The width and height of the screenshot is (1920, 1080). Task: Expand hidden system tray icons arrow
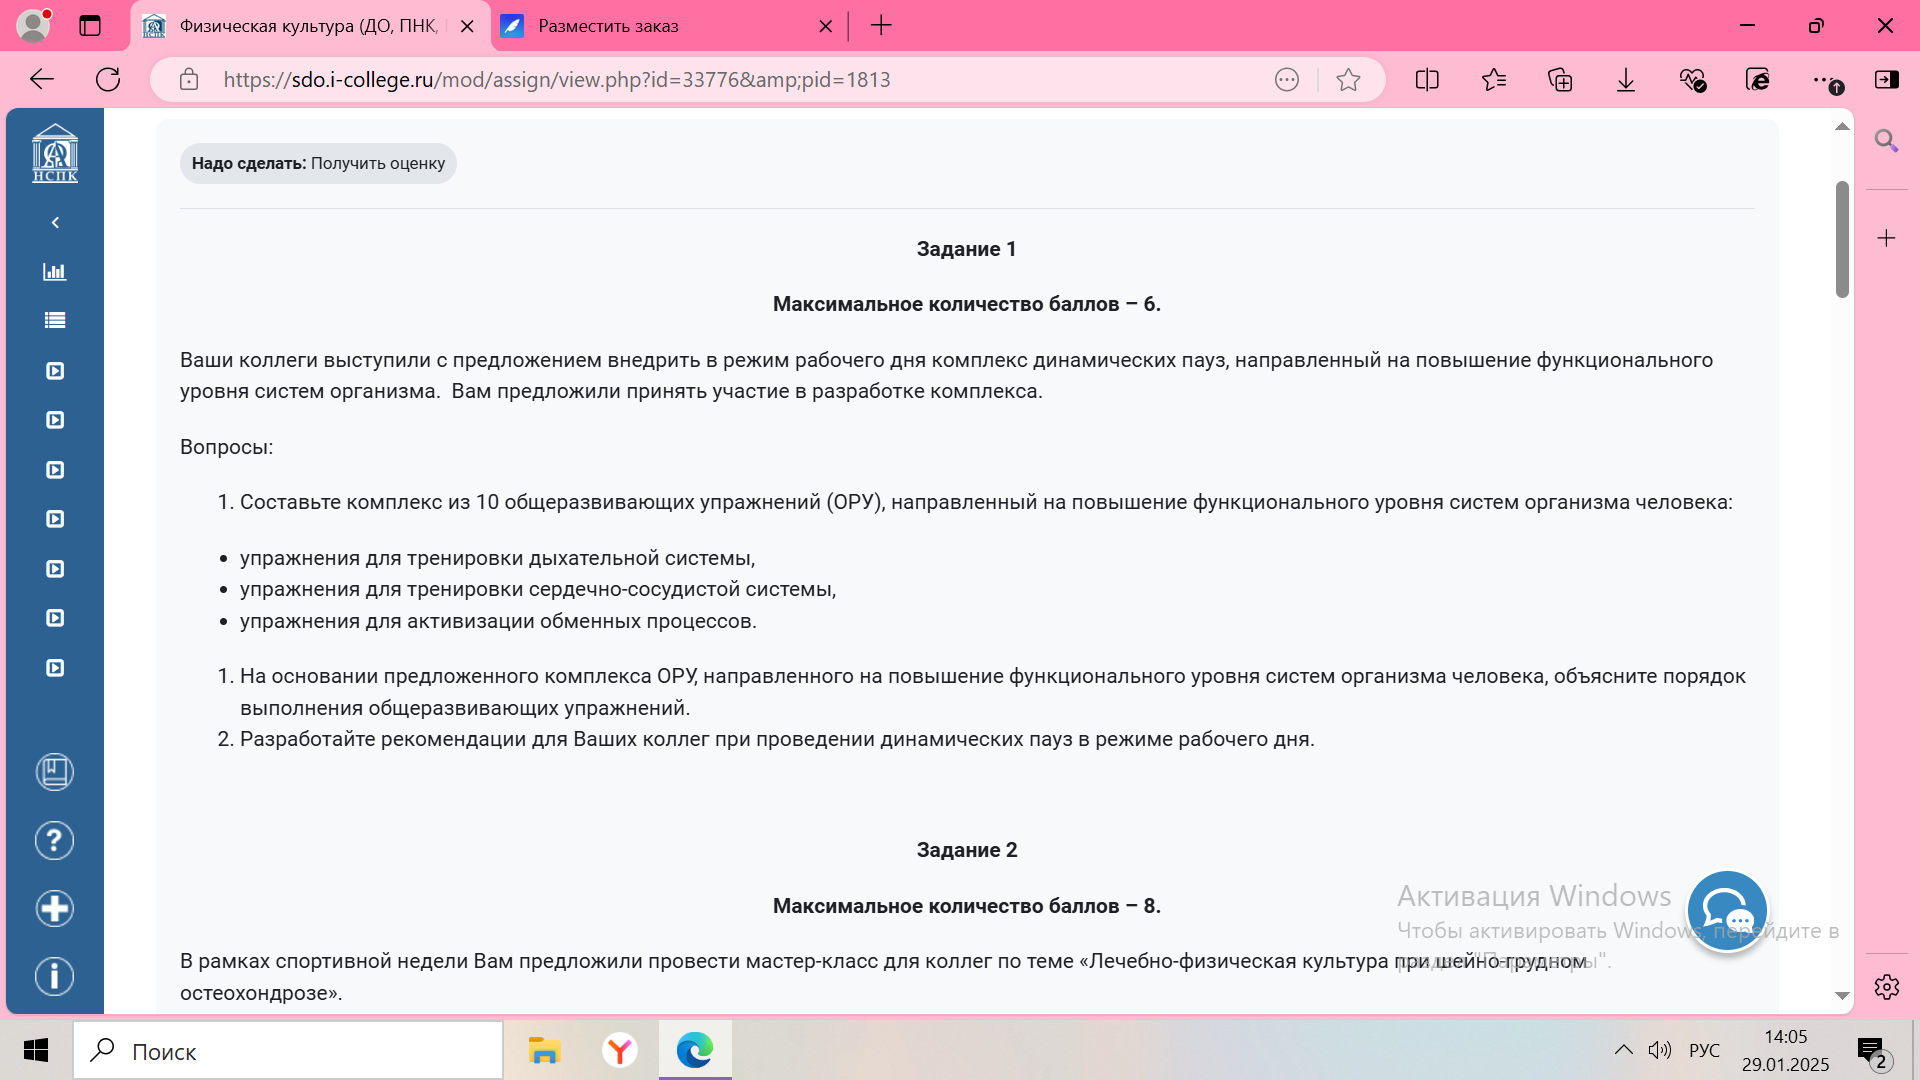click(1623, 1050)
